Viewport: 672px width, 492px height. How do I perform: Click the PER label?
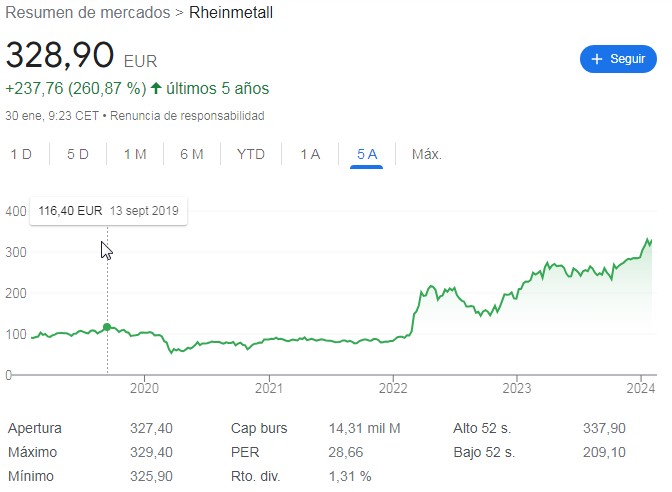(x=245, y=452)
